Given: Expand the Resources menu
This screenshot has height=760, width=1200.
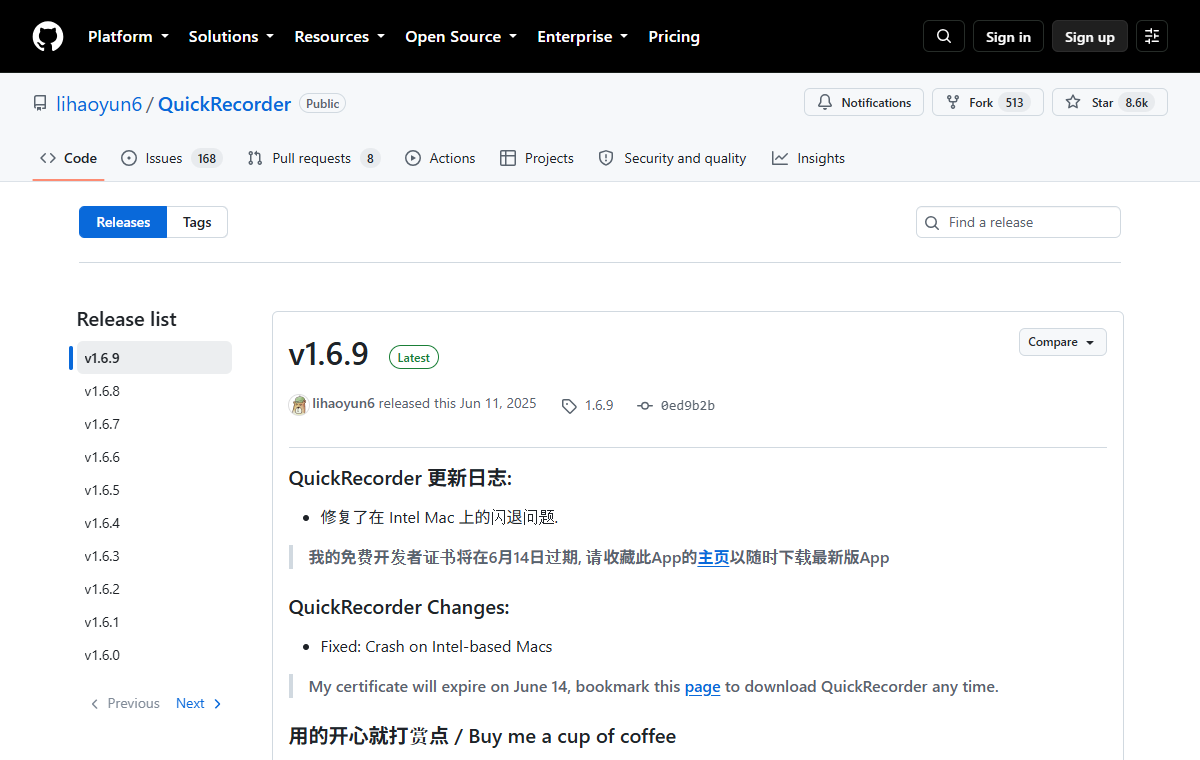Looking at the screenshot, I should click(339, 37).
